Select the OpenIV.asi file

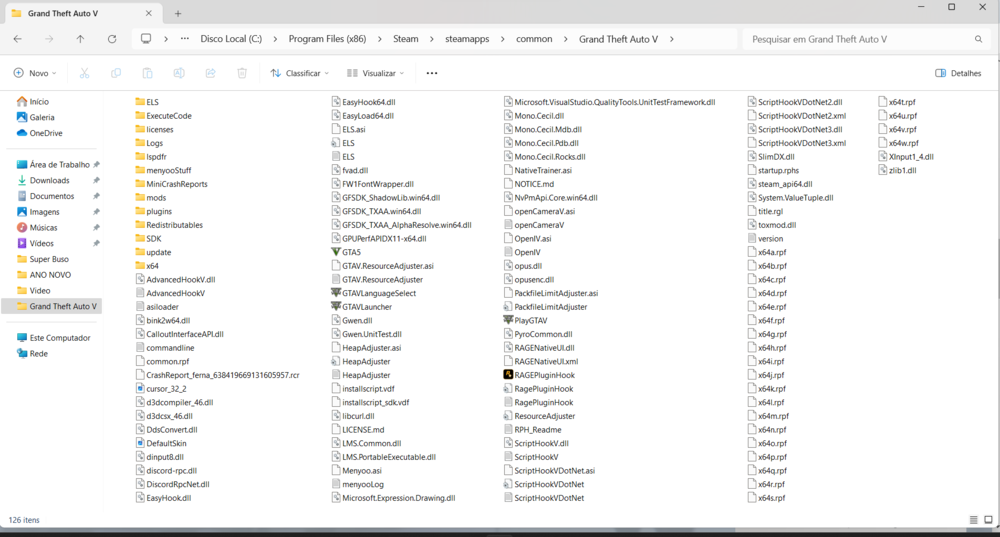click(x=527, y=239)
